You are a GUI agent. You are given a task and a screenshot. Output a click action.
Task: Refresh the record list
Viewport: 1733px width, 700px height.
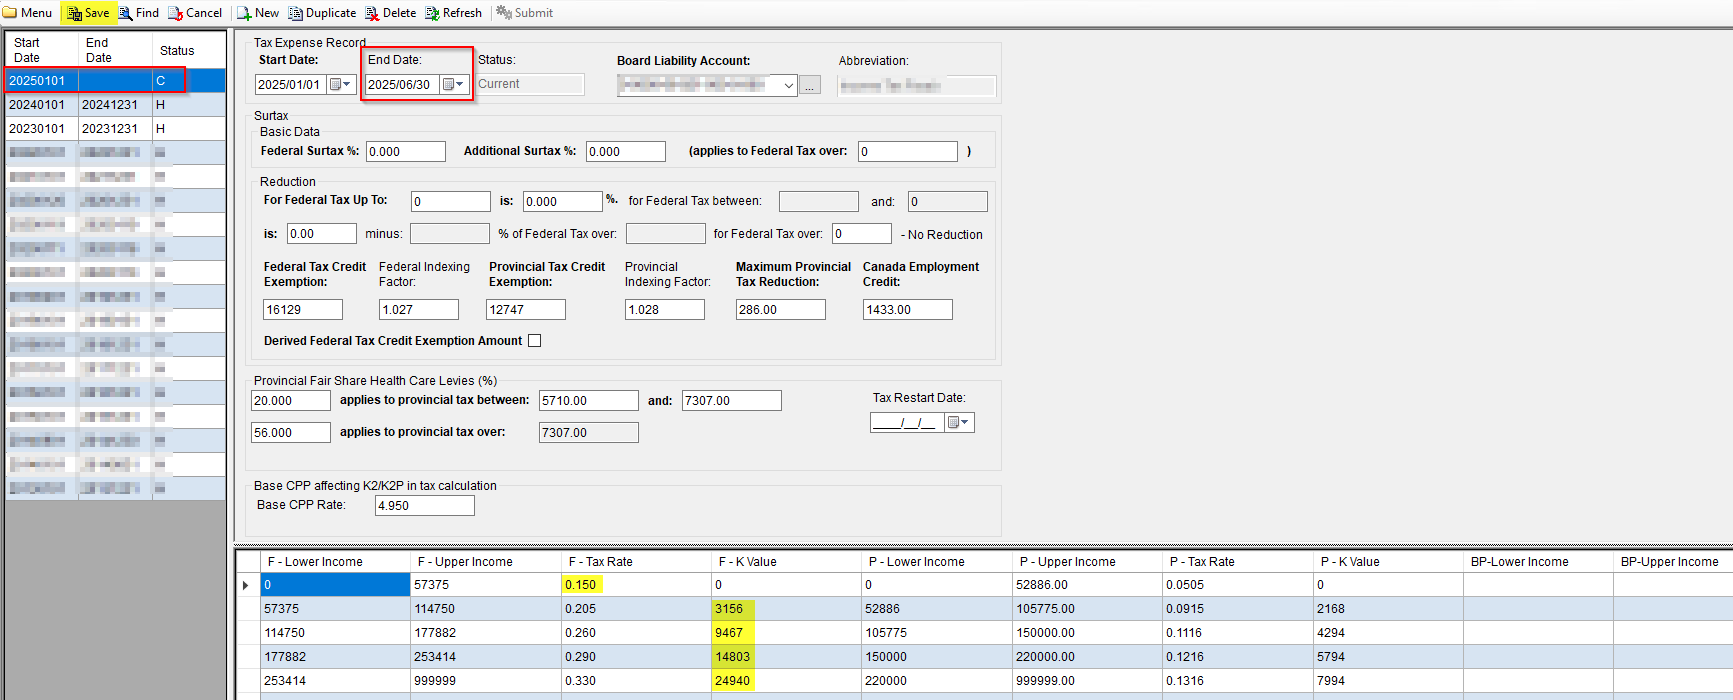coord(453,13)
